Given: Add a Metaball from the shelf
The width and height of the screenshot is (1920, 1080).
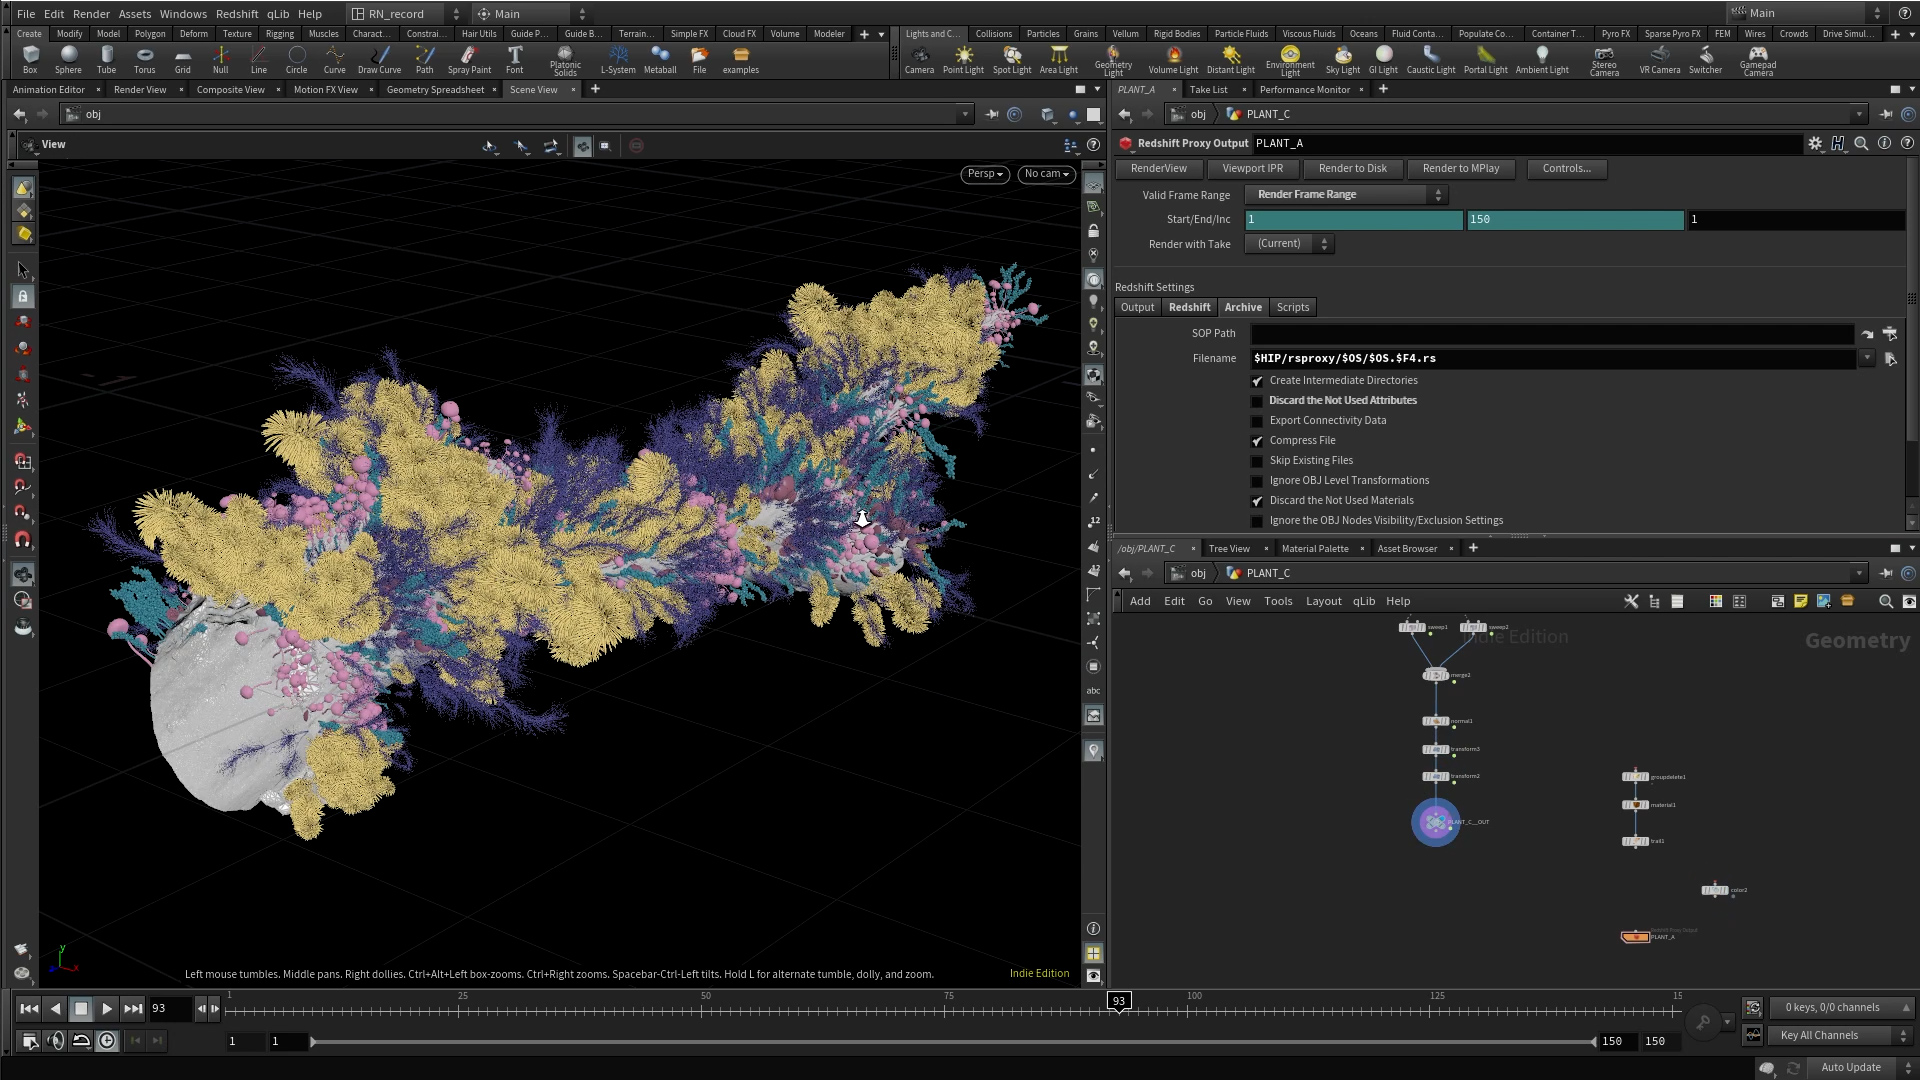Looking at the screenshot, I should coord(660,59).
